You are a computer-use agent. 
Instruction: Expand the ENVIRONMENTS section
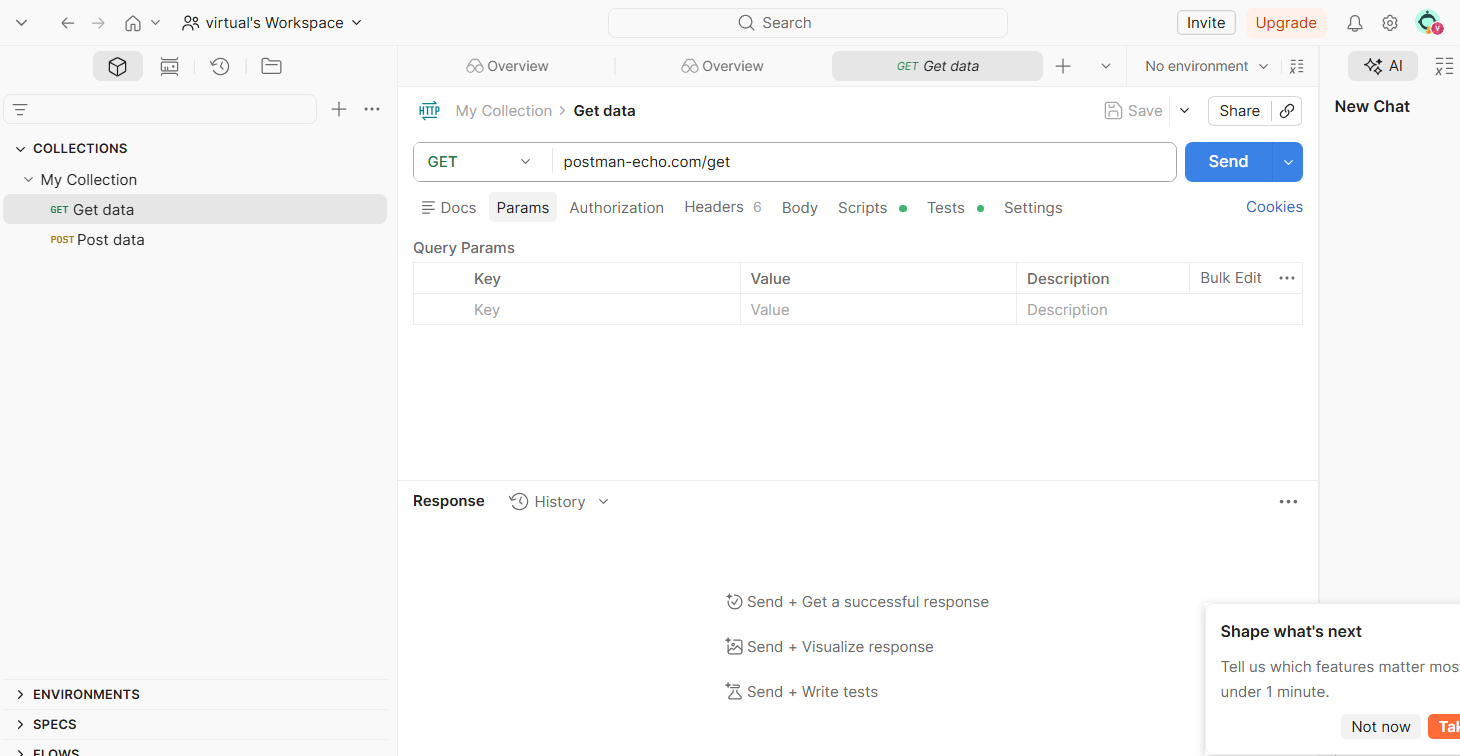[20, 694]
